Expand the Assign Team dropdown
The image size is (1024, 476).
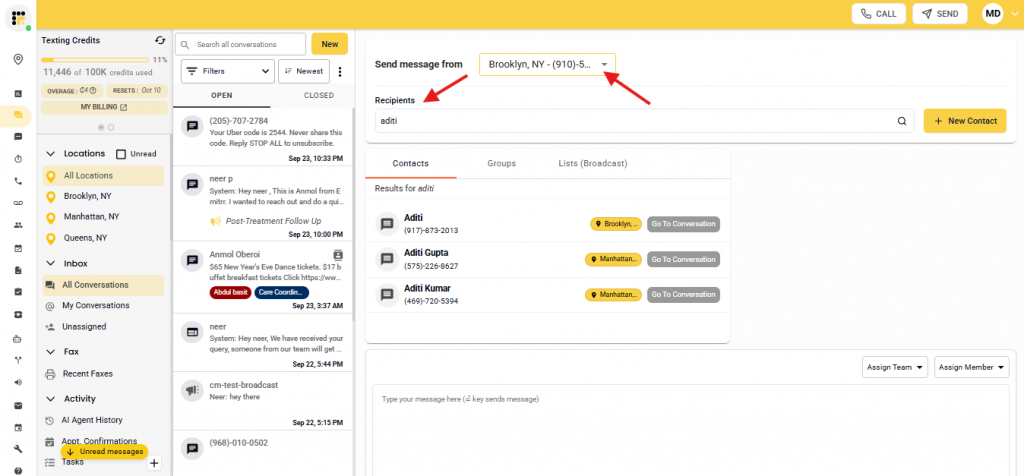894,367
